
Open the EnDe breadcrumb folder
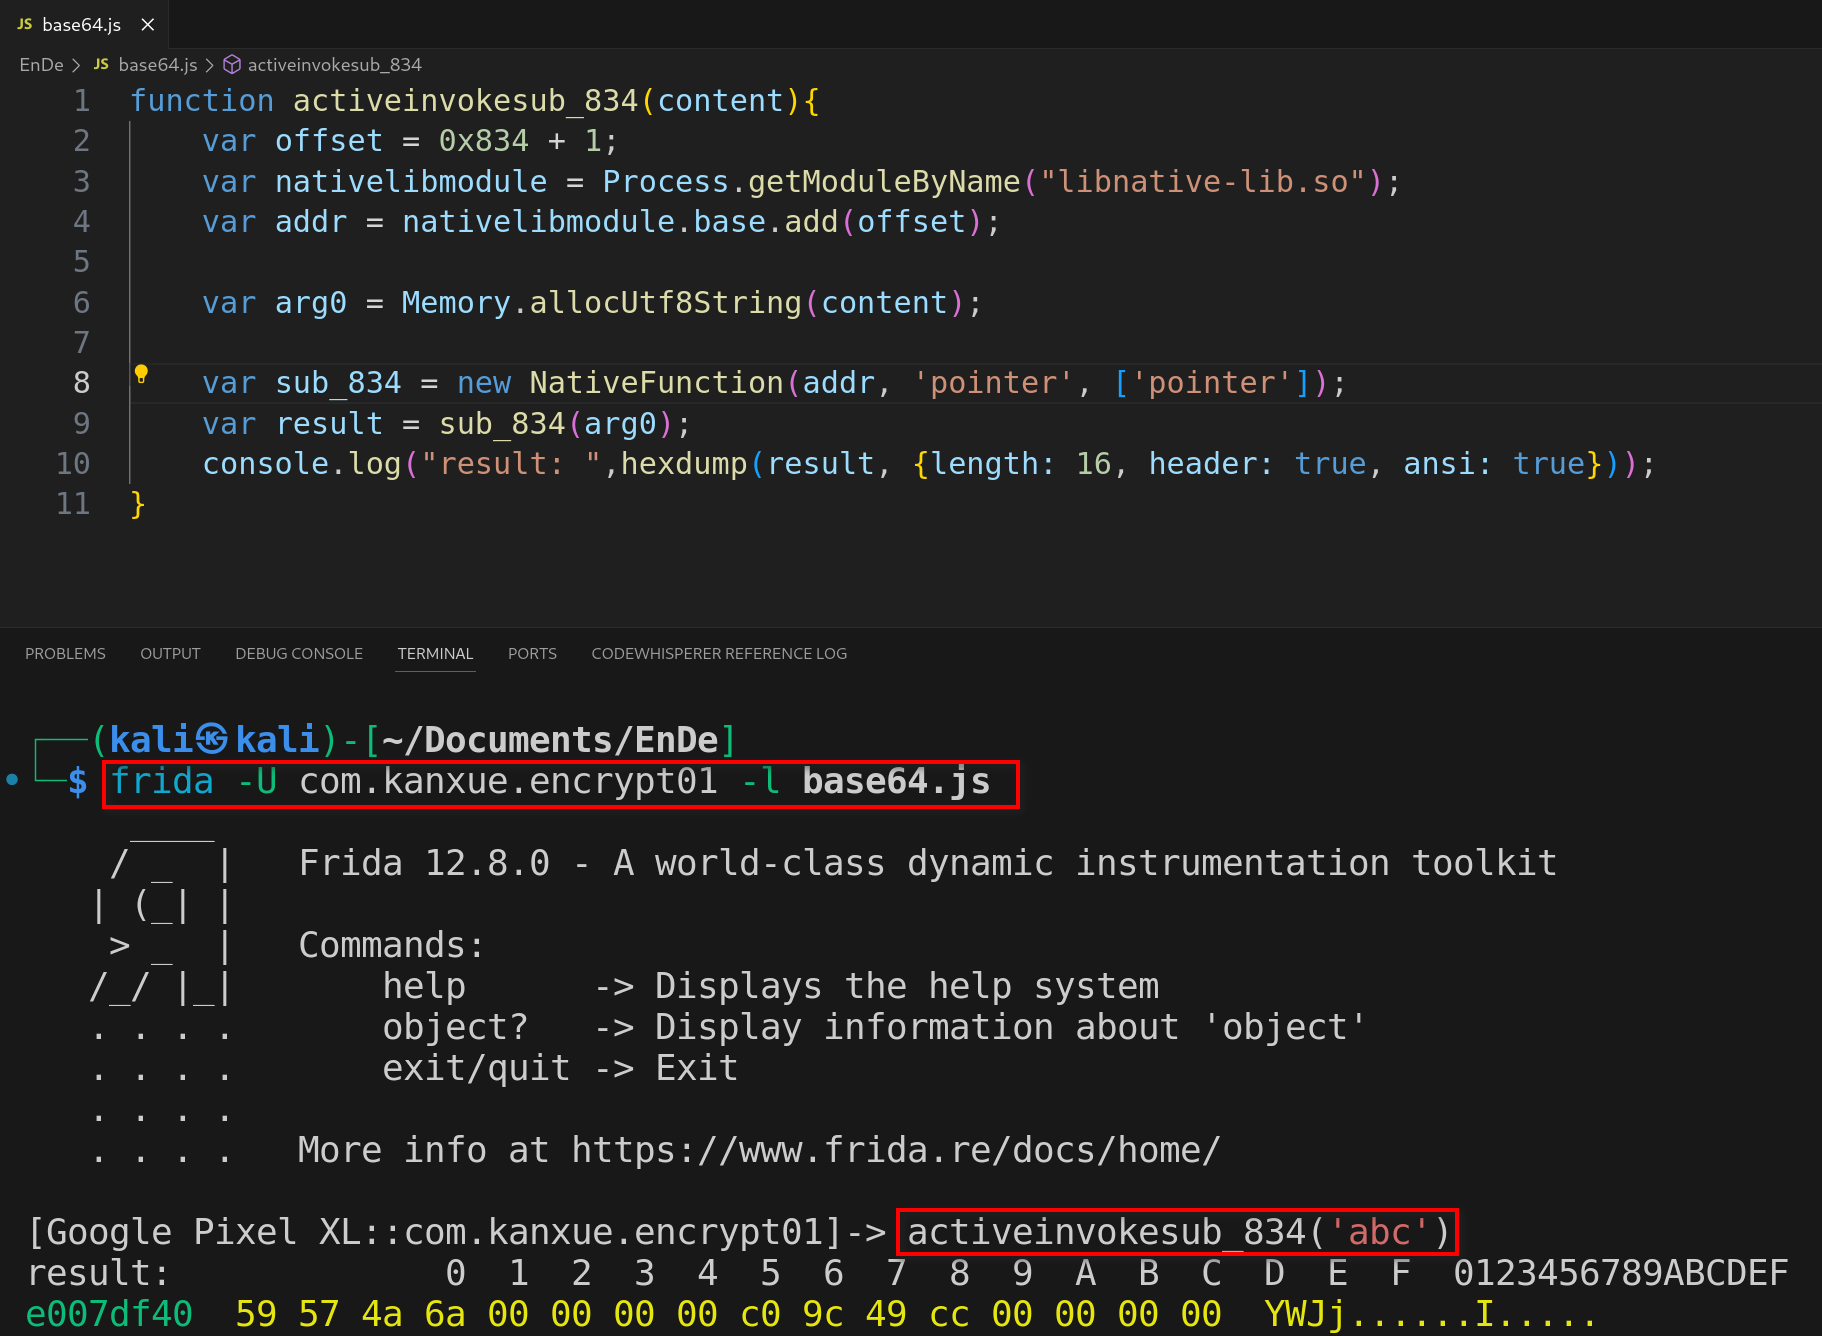[41, 65]
